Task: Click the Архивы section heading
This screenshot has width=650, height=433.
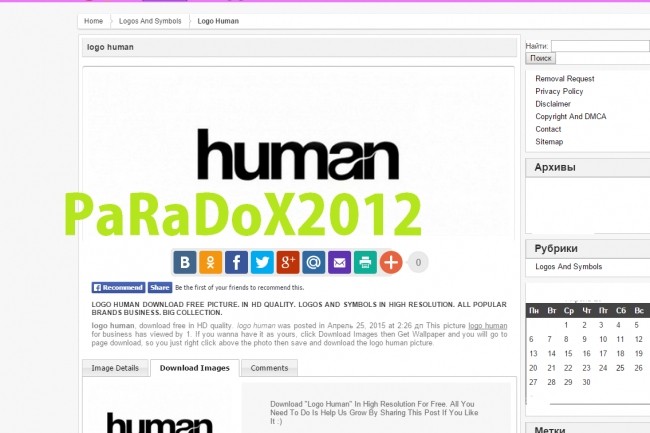Action: [x=555, y=167]
